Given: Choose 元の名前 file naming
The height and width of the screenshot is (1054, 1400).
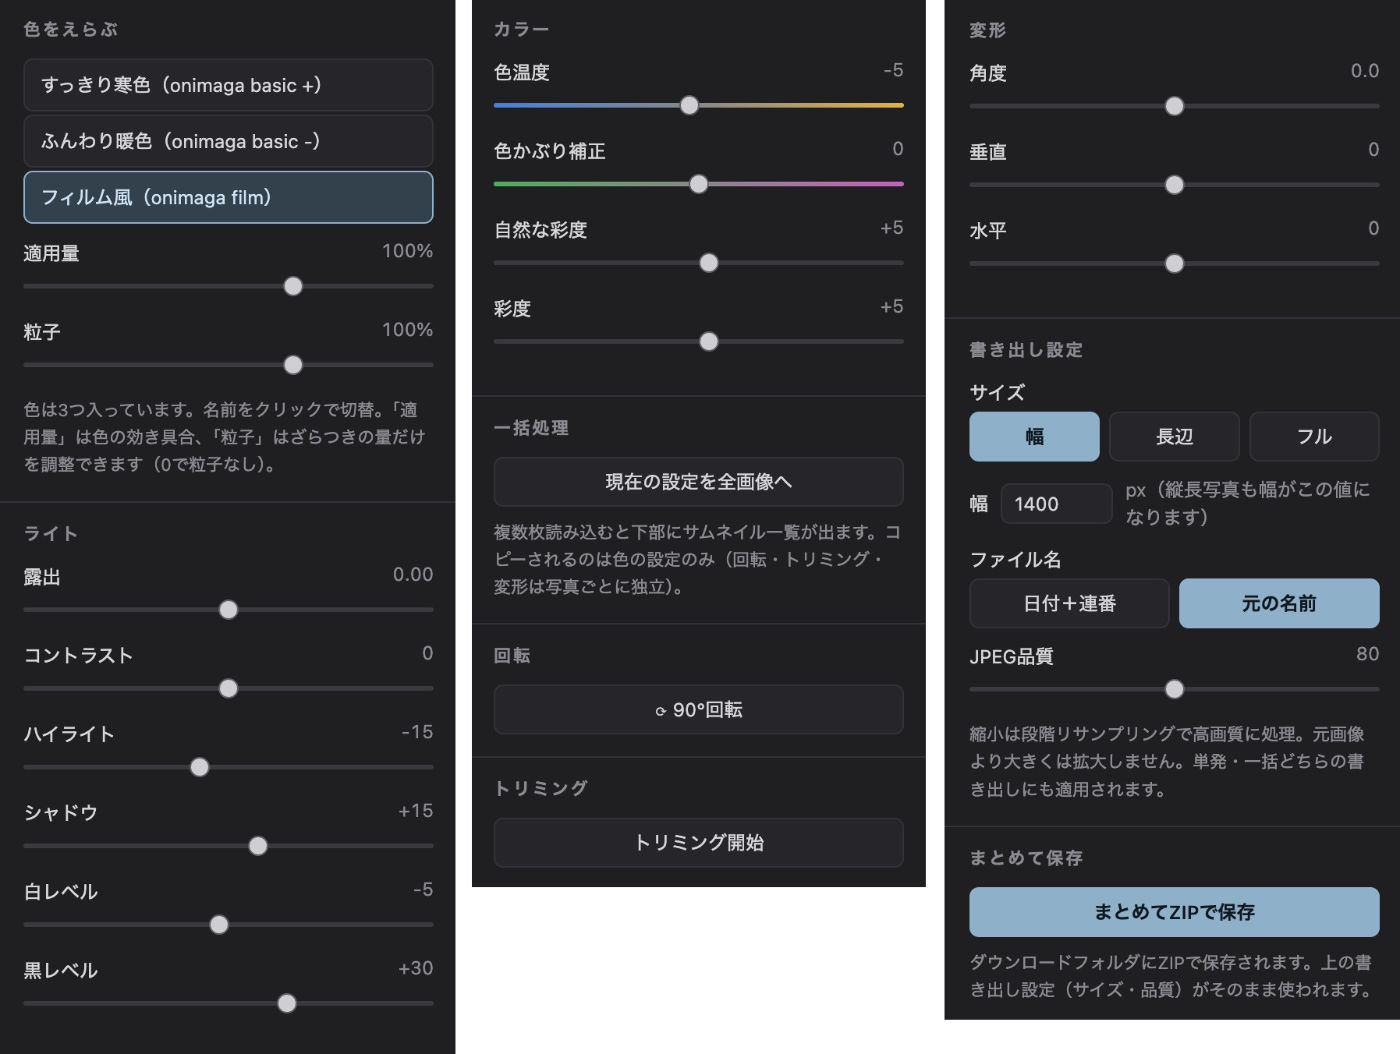Looking at the screenshot, I should click(1279, 604).
